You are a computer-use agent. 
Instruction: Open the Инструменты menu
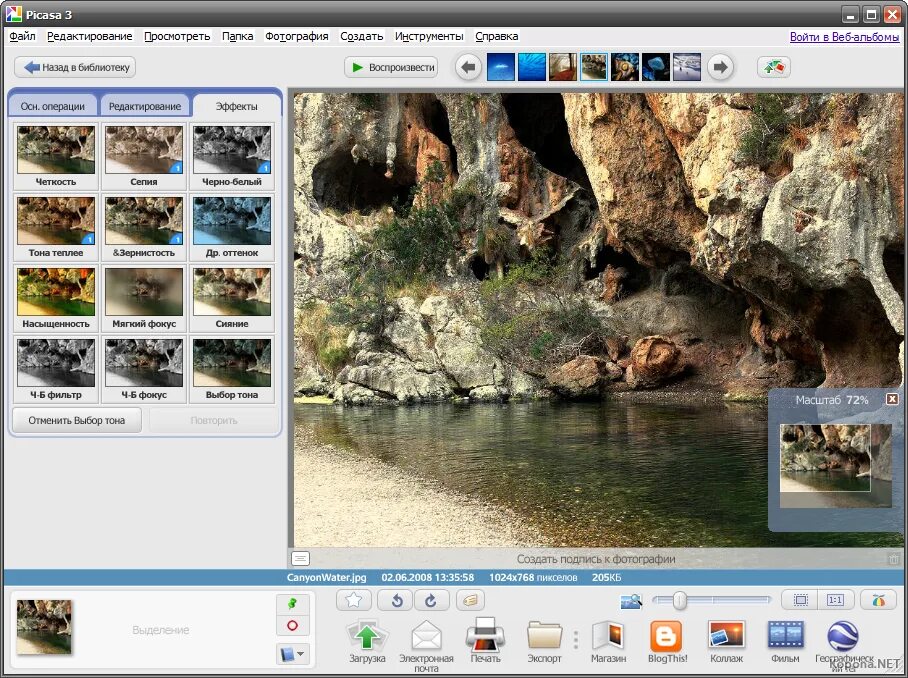pos(430,36)
